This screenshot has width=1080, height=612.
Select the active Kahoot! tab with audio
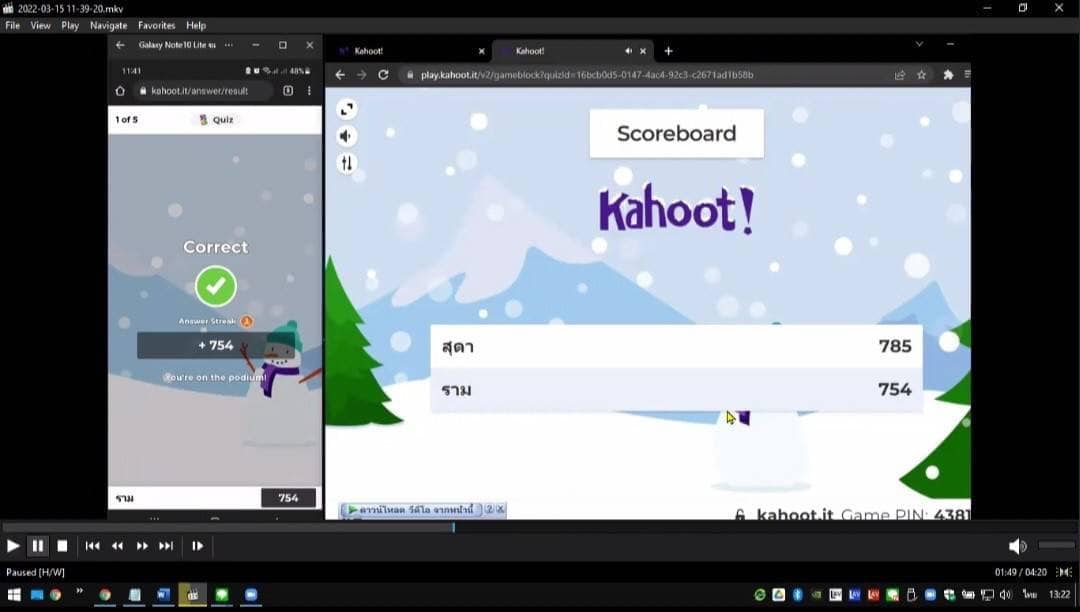572,51
